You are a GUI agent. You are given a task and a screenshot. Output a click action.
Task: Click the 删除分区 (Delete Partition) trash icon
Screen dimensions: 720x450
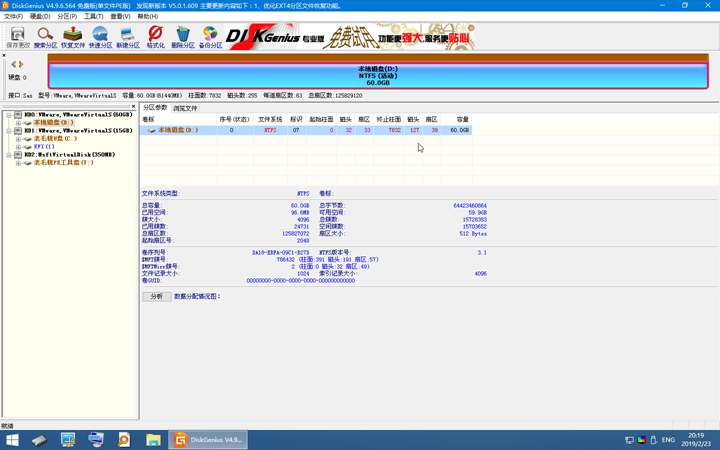click(183, 37)
